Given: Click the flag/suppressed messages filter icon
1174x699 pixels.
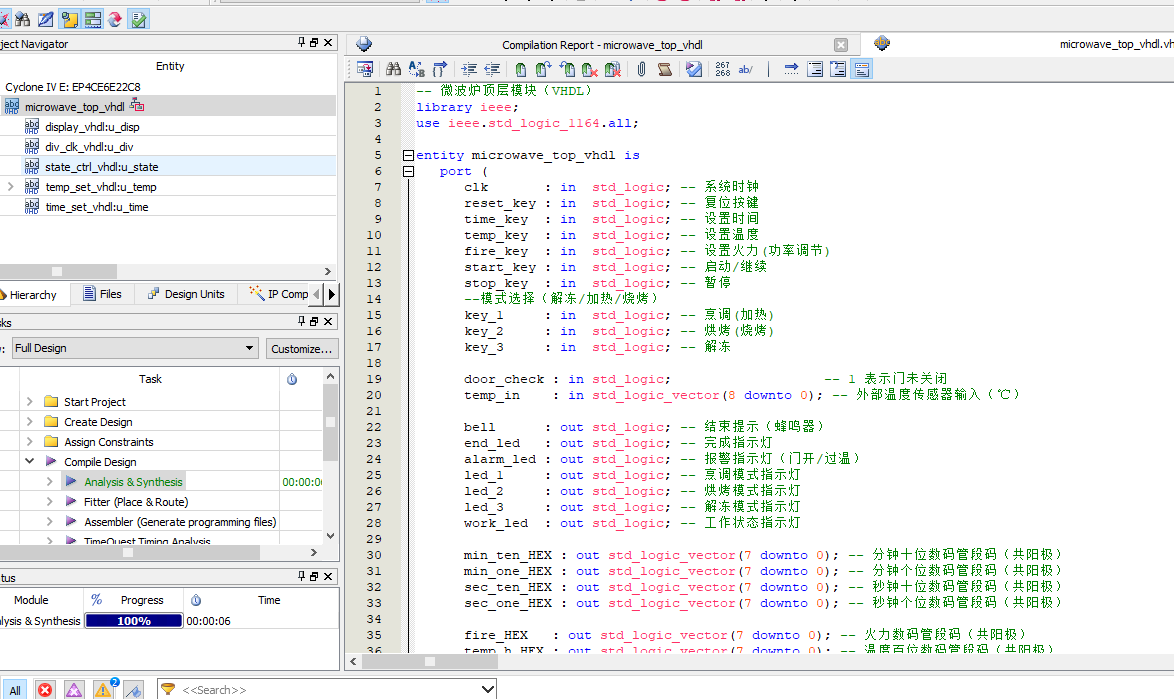Looking at the screenshot, I should point(133,690).
